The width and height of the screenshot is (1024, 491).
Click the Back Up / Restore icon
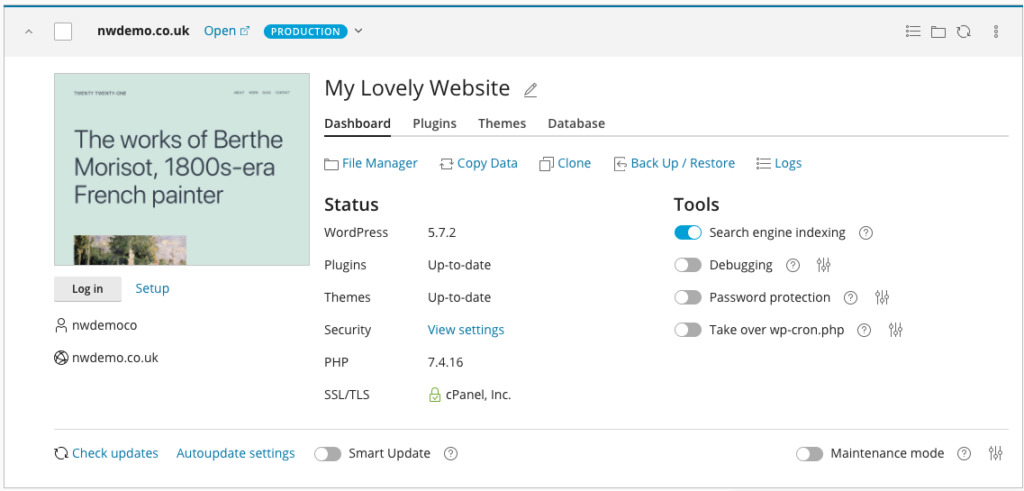[x=620, y=164]
